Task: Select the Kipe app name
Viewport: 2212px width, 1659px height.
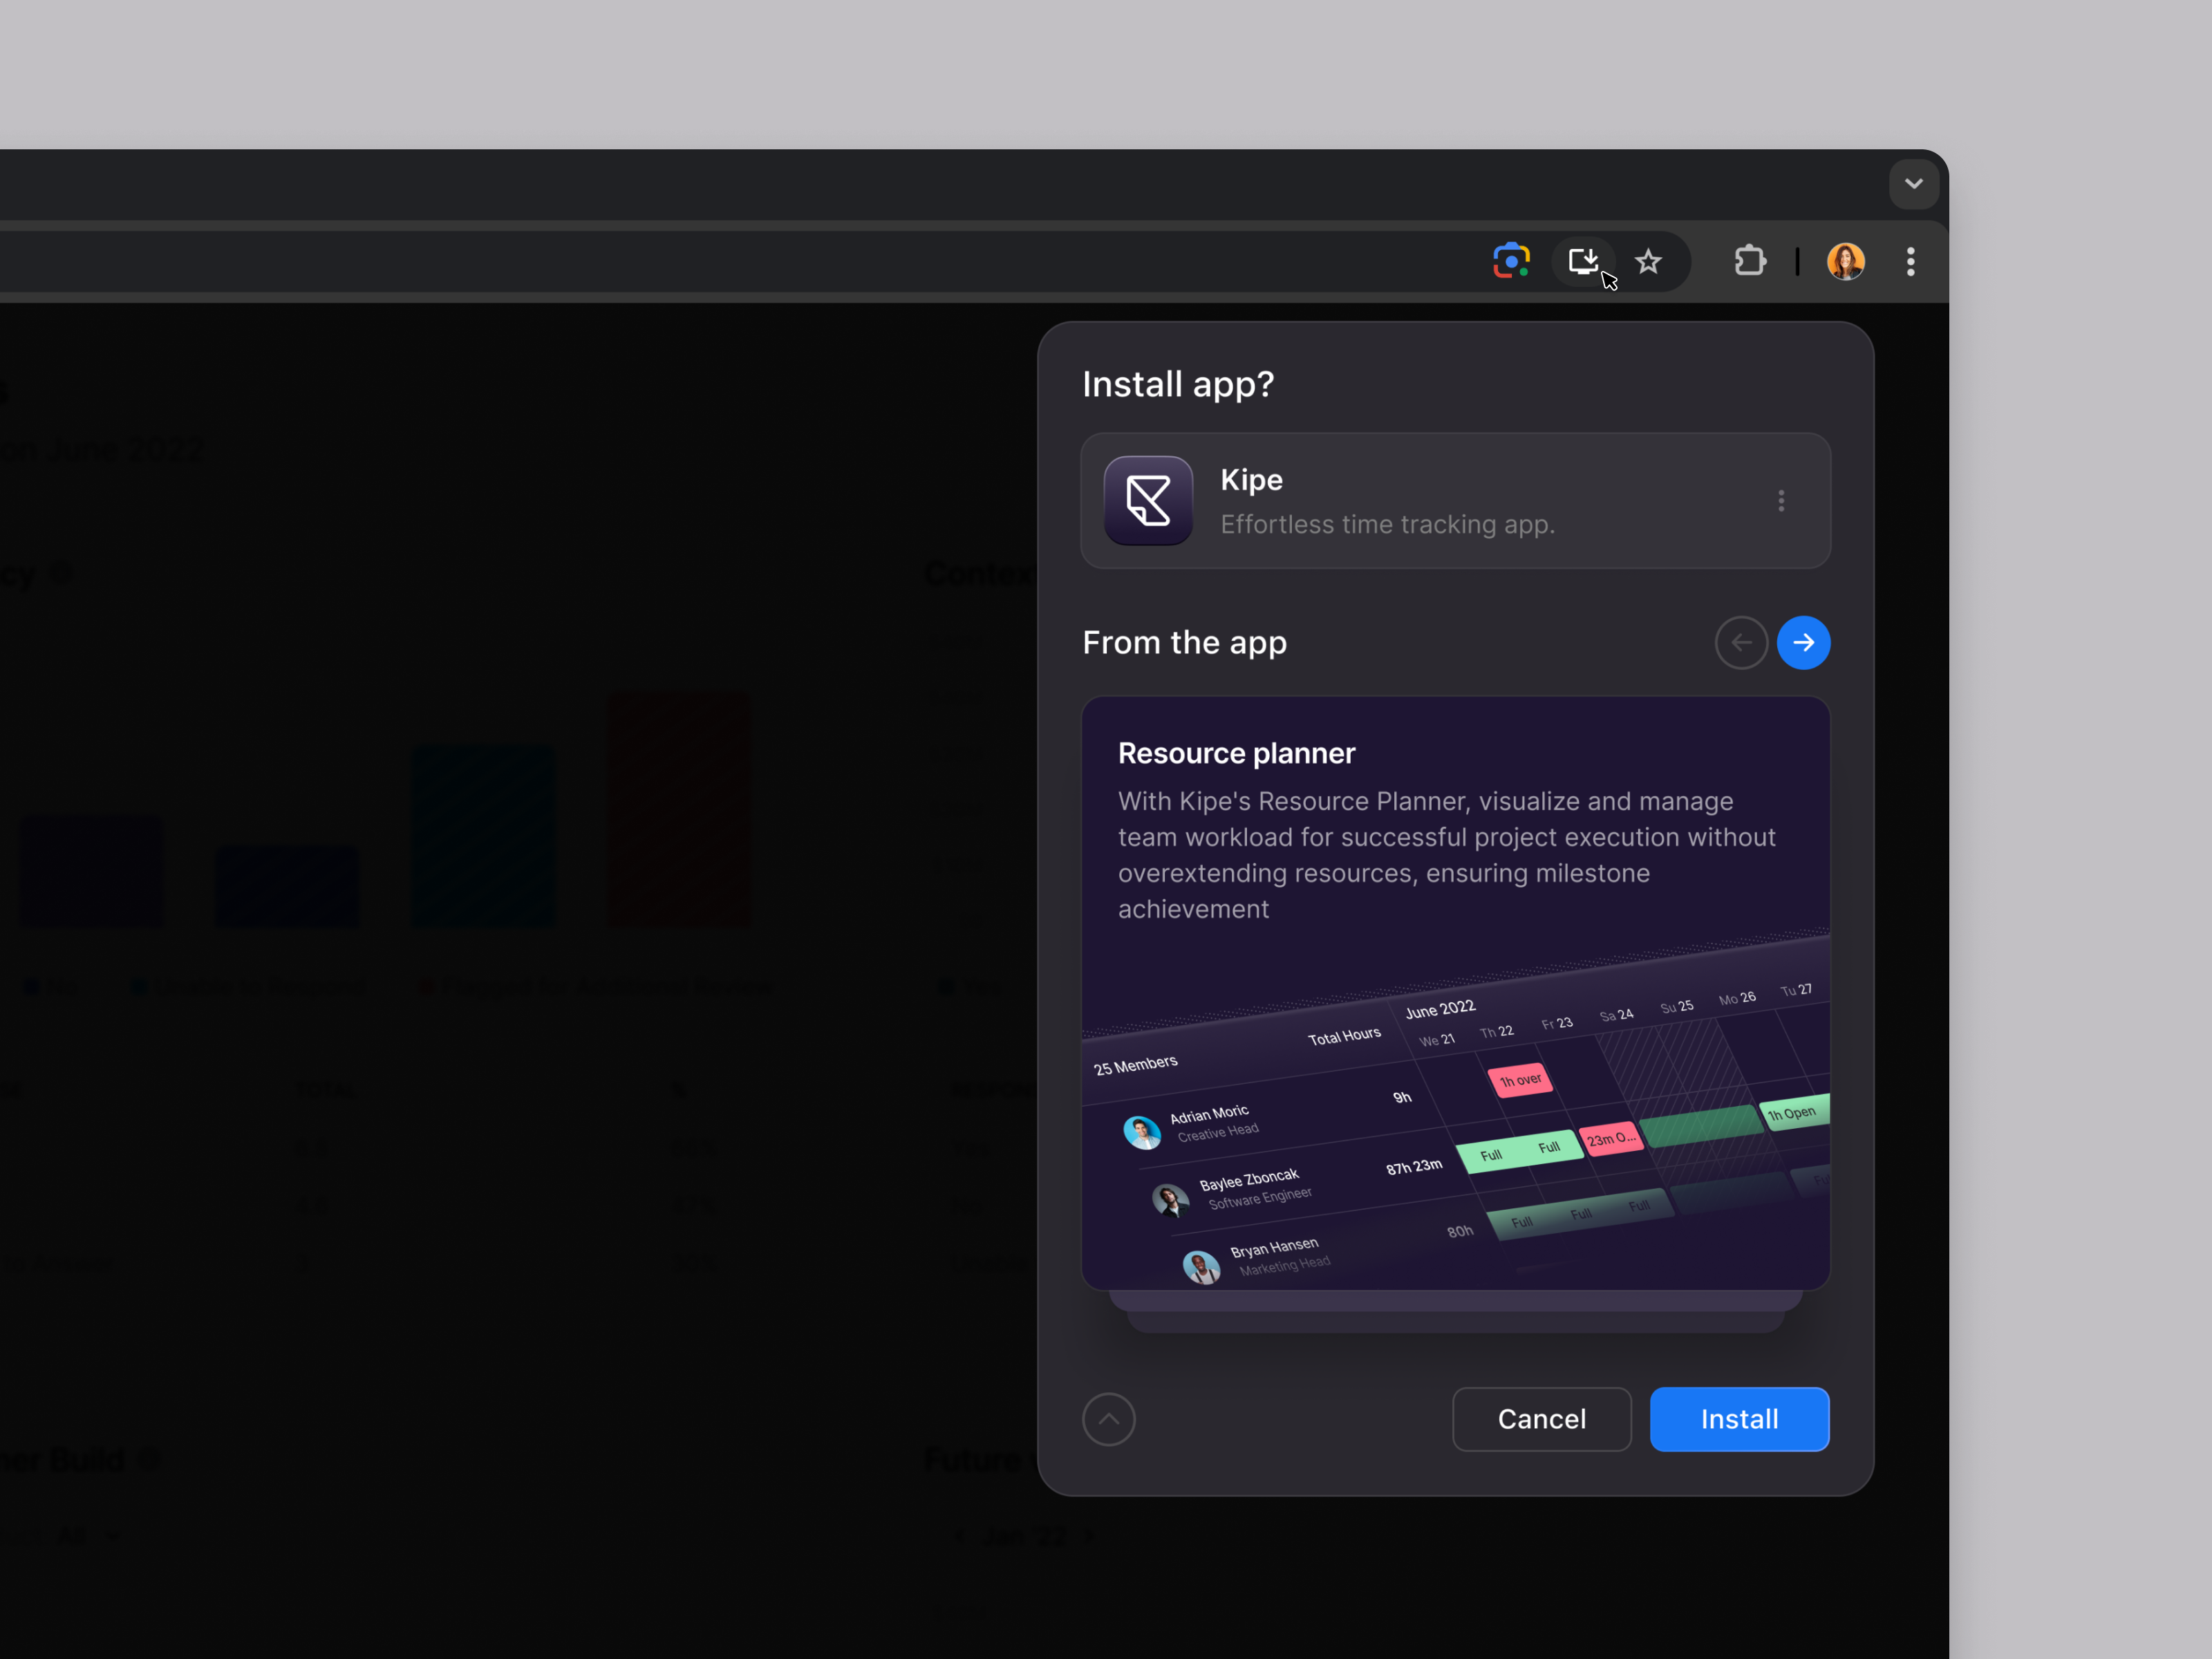Action: tap(1251, 480)
